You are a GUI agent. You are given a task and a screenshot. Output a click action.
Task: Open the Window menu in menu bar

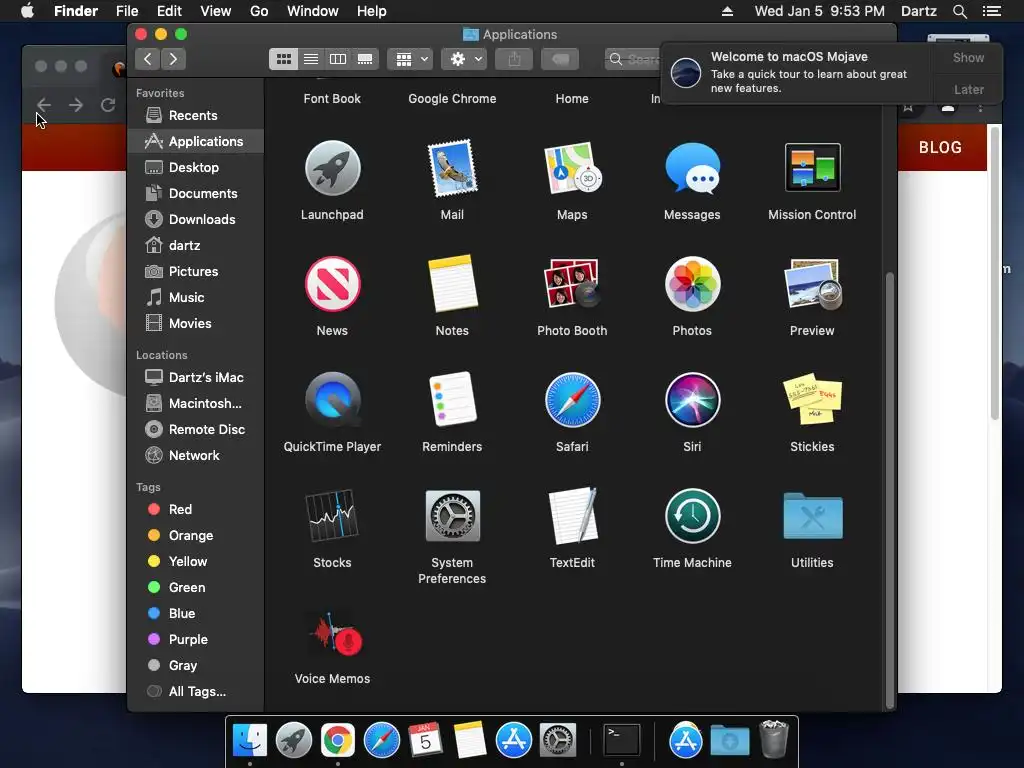(313, 11)
